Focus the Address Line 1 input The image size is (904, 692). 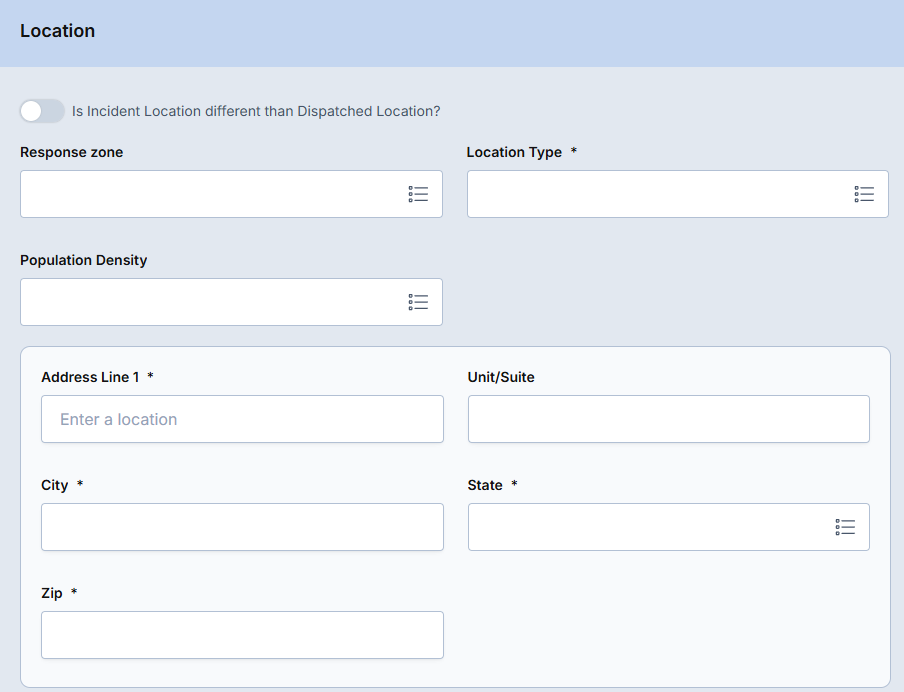click(242, 419)
